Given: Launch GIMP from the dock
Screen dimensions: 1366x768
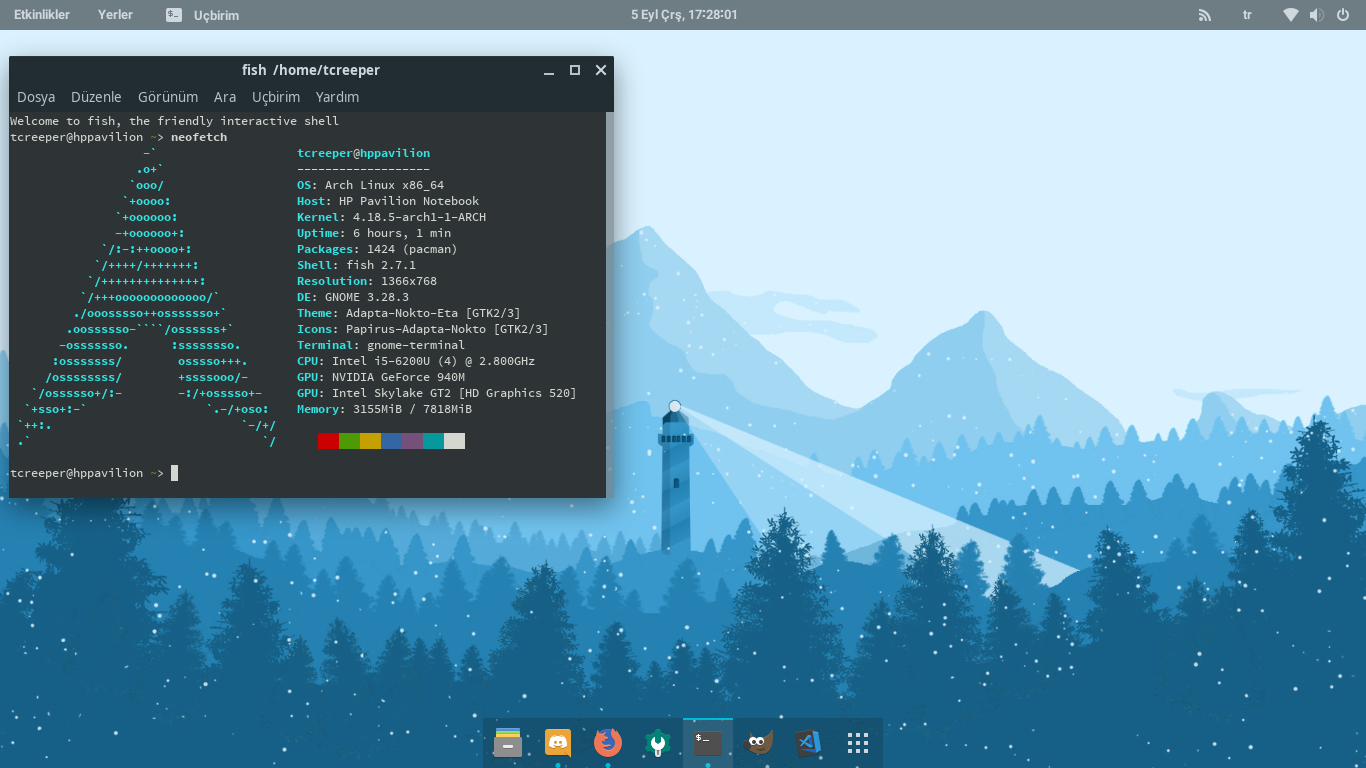Looking at the screenshot, I should click(x=759, y=743).
